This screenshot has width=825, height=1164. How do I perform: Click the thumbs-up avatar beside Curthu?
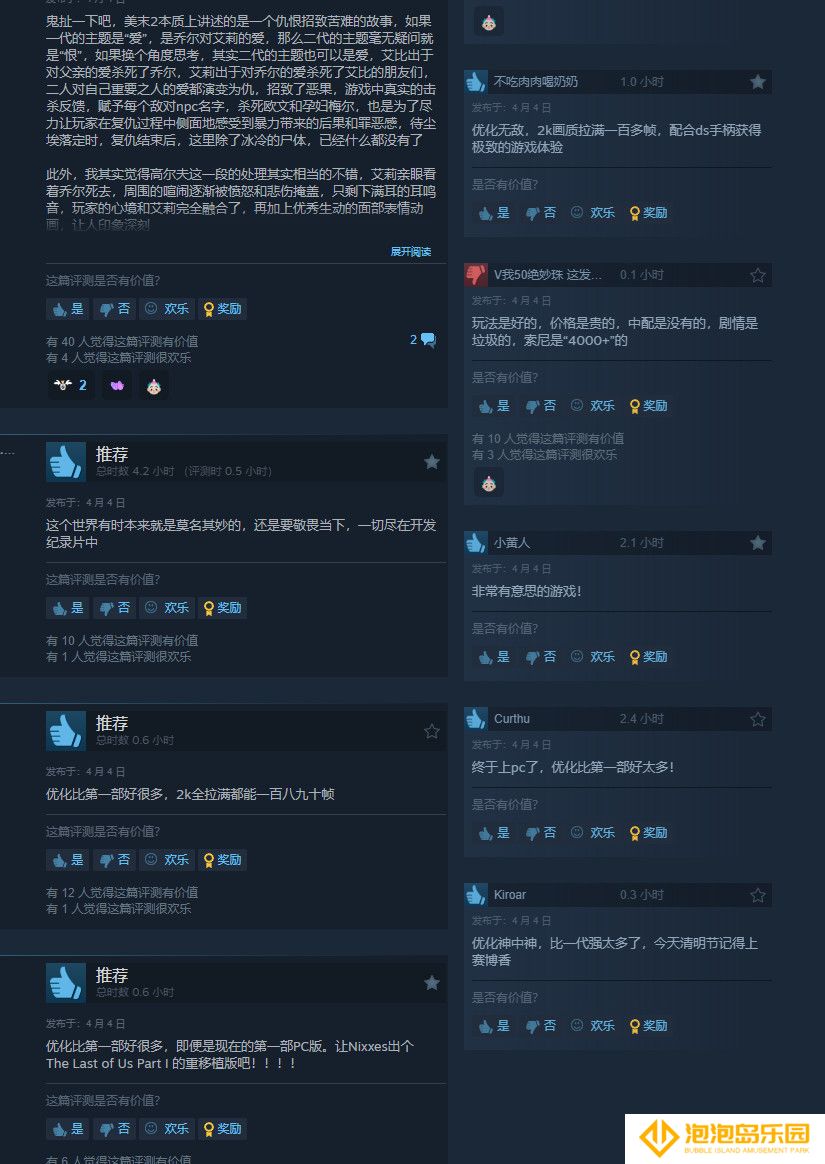tap(476, 719)
